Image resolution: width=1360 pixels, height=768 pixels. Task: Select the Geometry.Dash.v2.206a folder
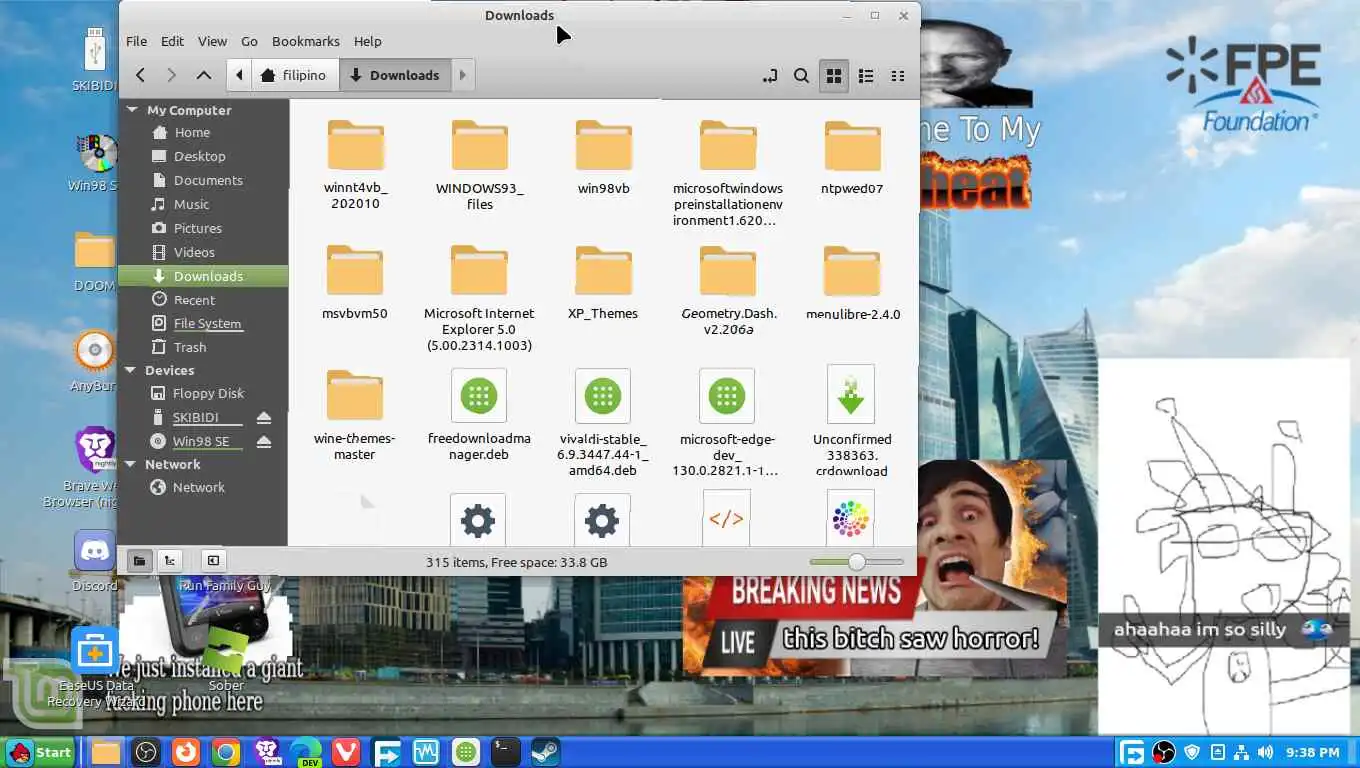click(728, 291)
